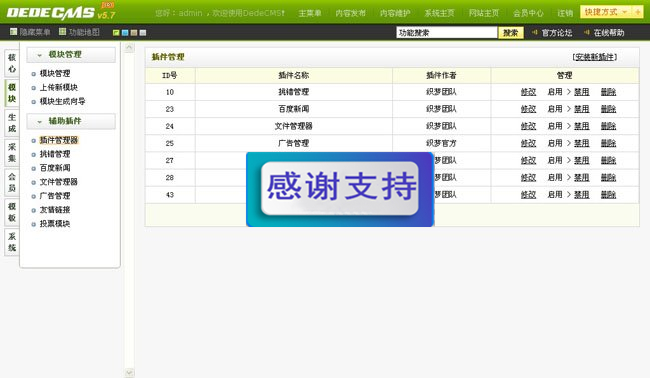
Task: Open 主菜单 in the top navigation
Action: pos(310,13)
